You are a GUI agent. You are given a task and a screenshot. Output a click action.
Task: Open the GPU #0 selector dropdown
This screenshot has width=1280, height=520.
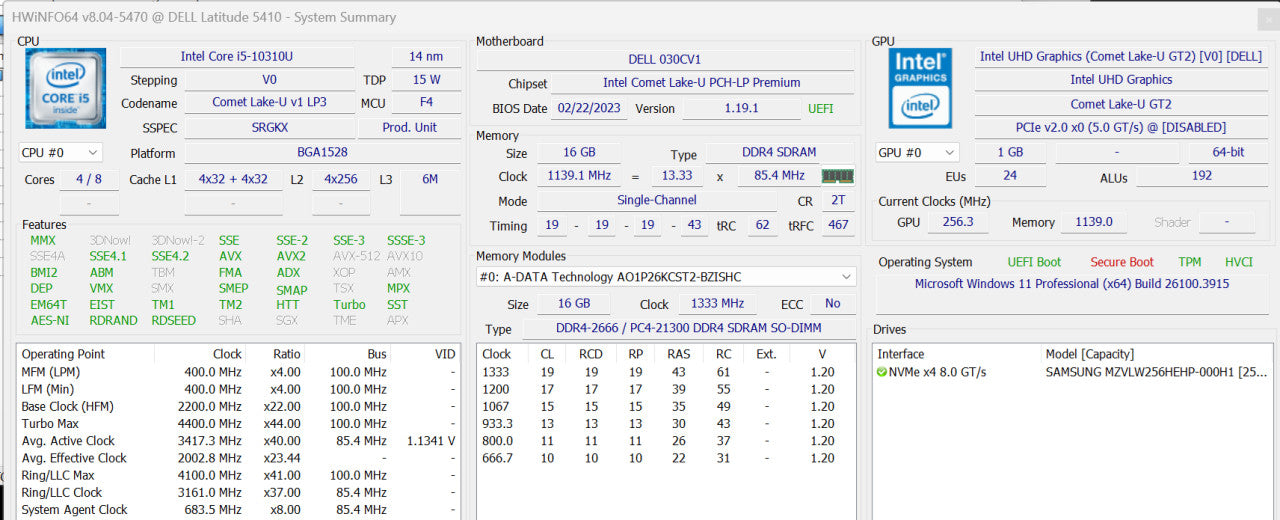click(917, 153)
